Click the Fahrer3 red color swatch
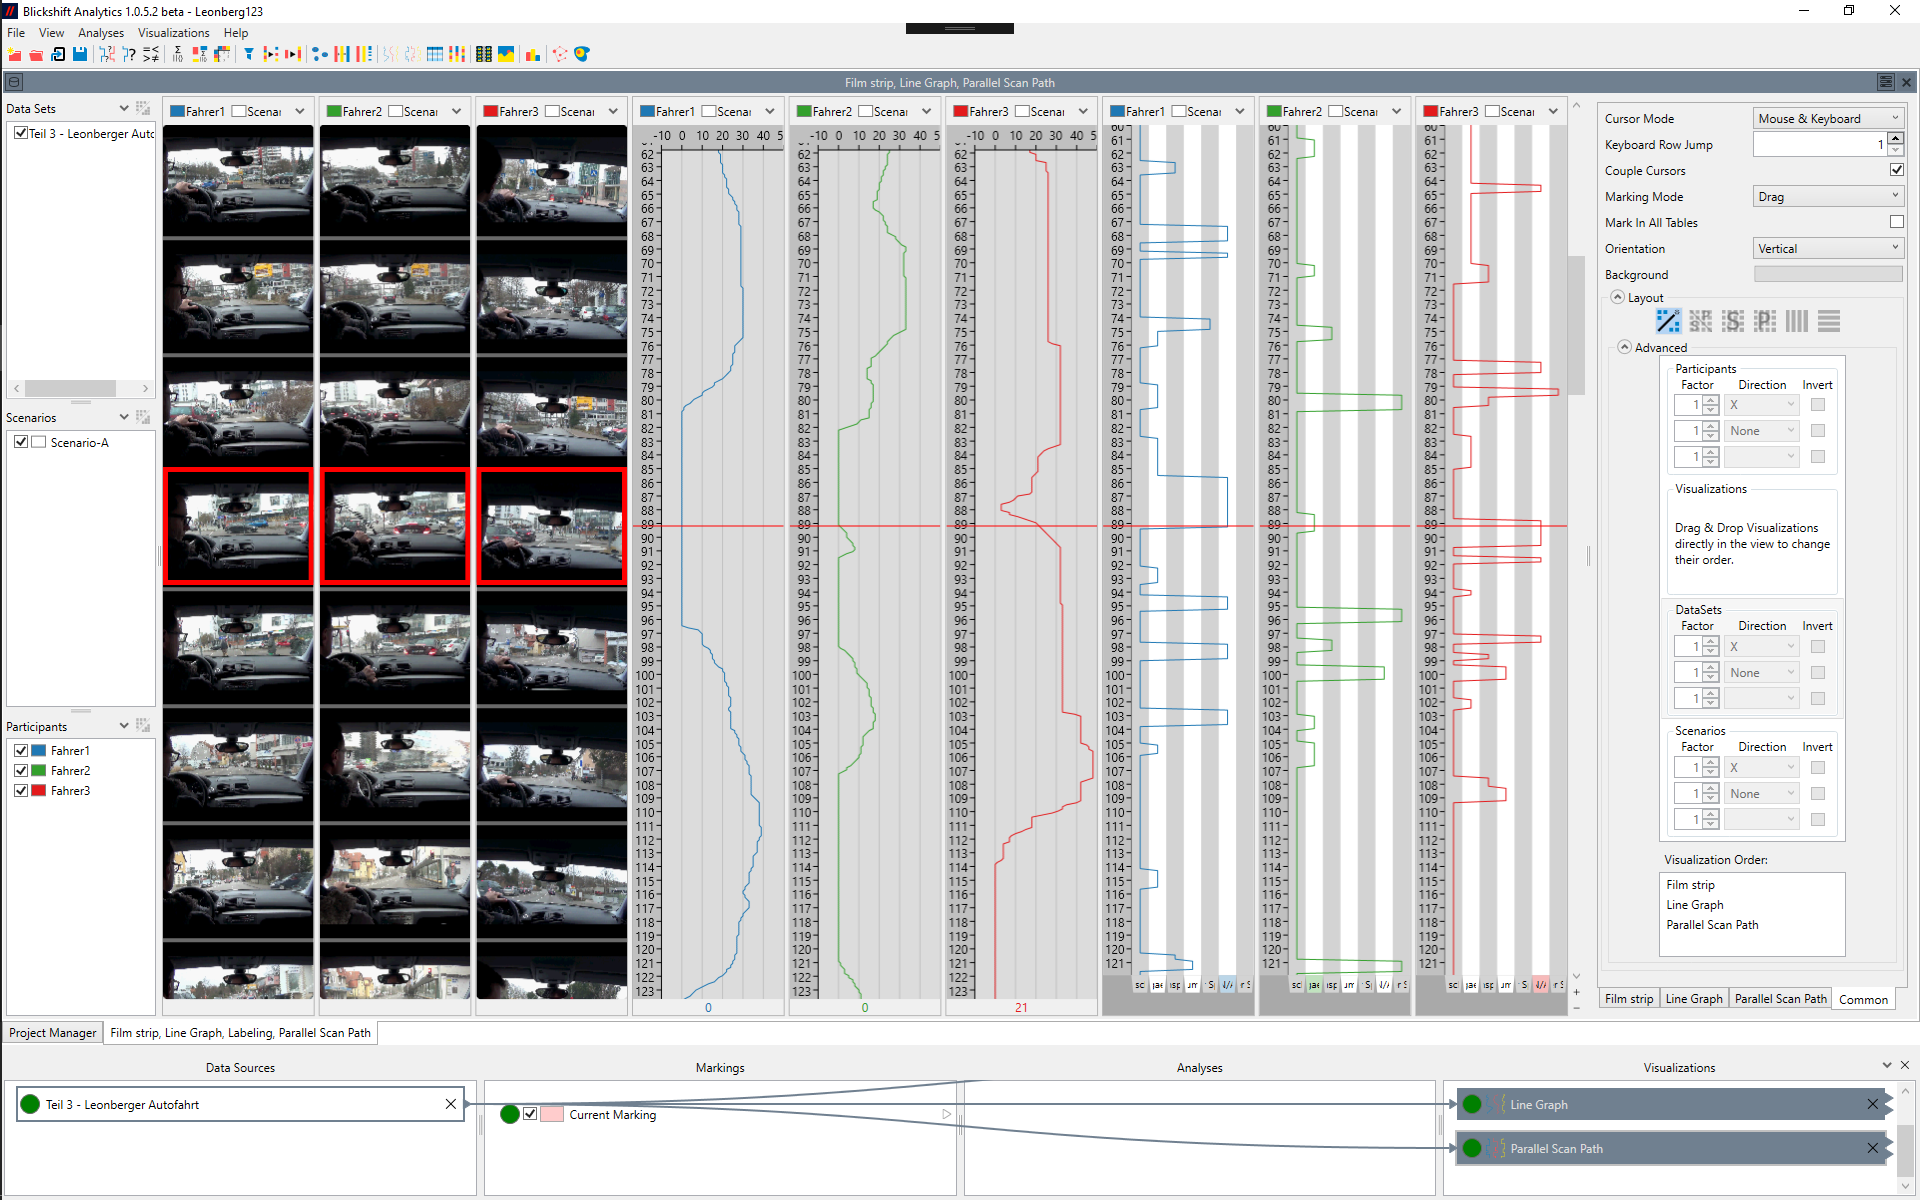The width and height of the screenshot is (1920, 1200). tap(39, 790)
